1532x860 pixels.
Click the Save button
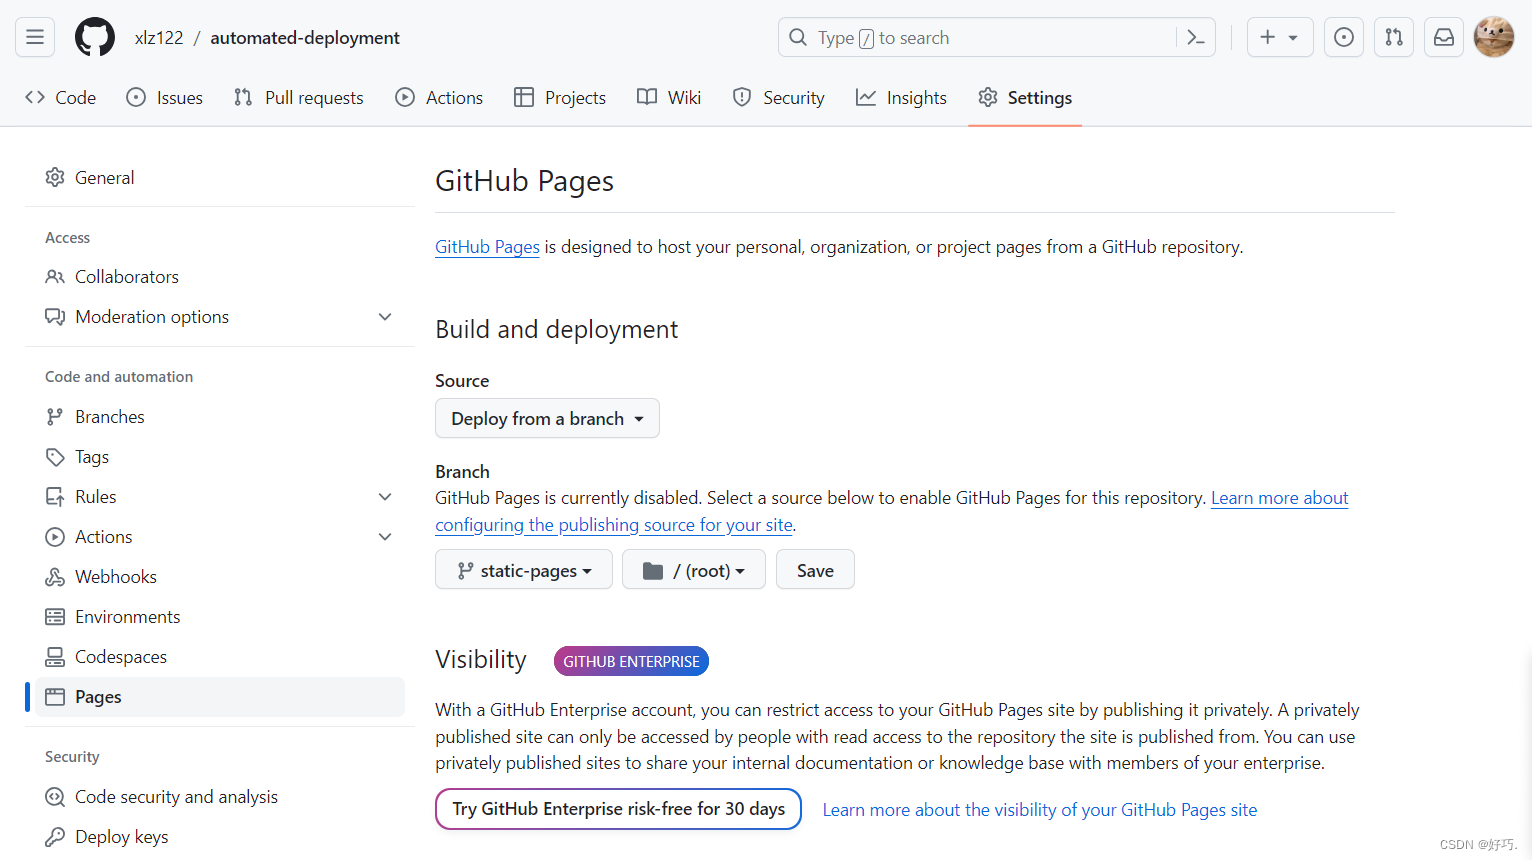[815, 570]
